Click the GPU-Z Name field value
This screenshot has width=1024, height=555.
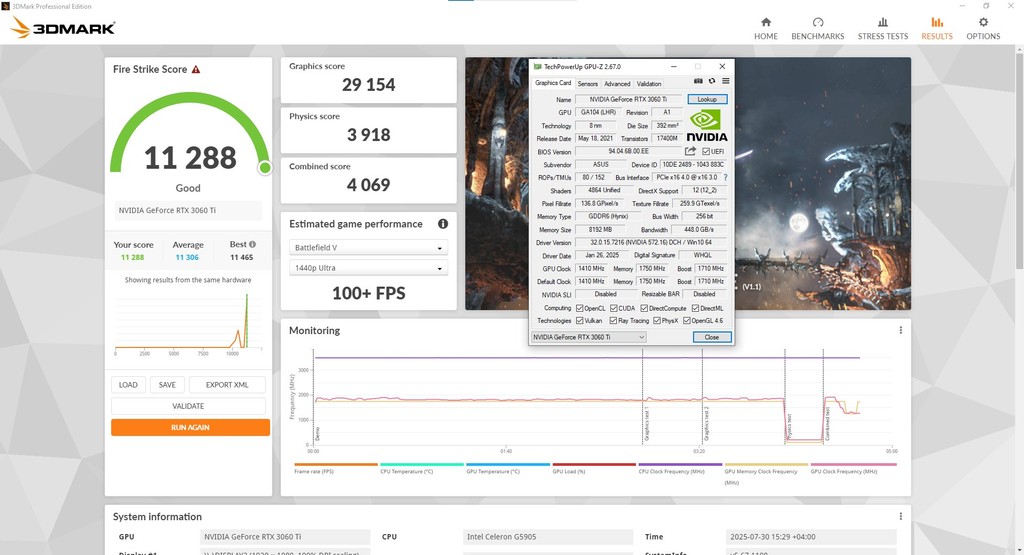628,99
